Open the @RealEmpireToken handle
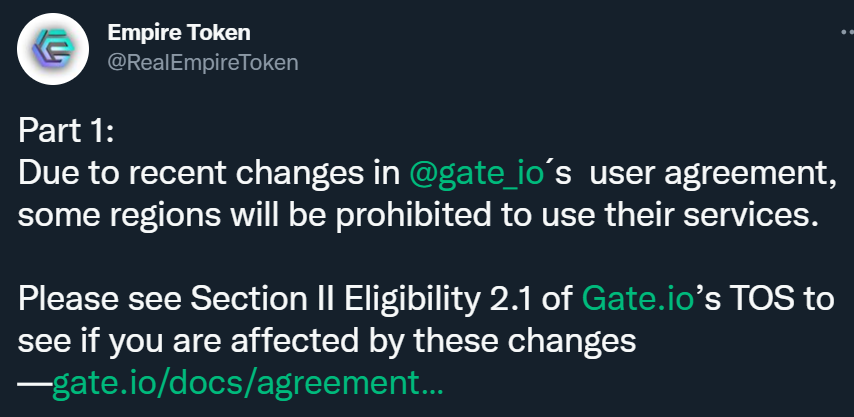Image resolution: width=854 pixels, height=417 pixels. pos(203,63)
